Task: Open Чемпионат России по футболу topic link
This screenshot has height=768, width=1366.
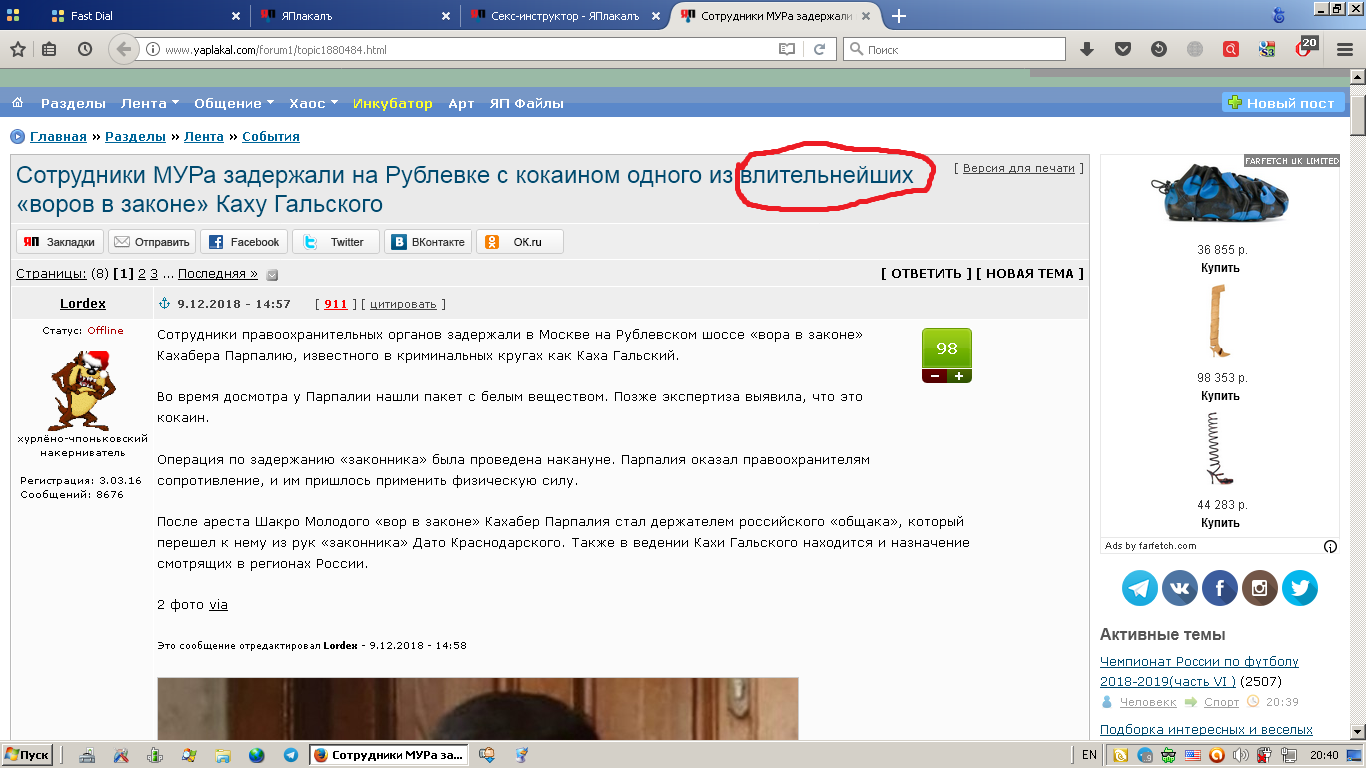Action: (x=1199, y=671)
